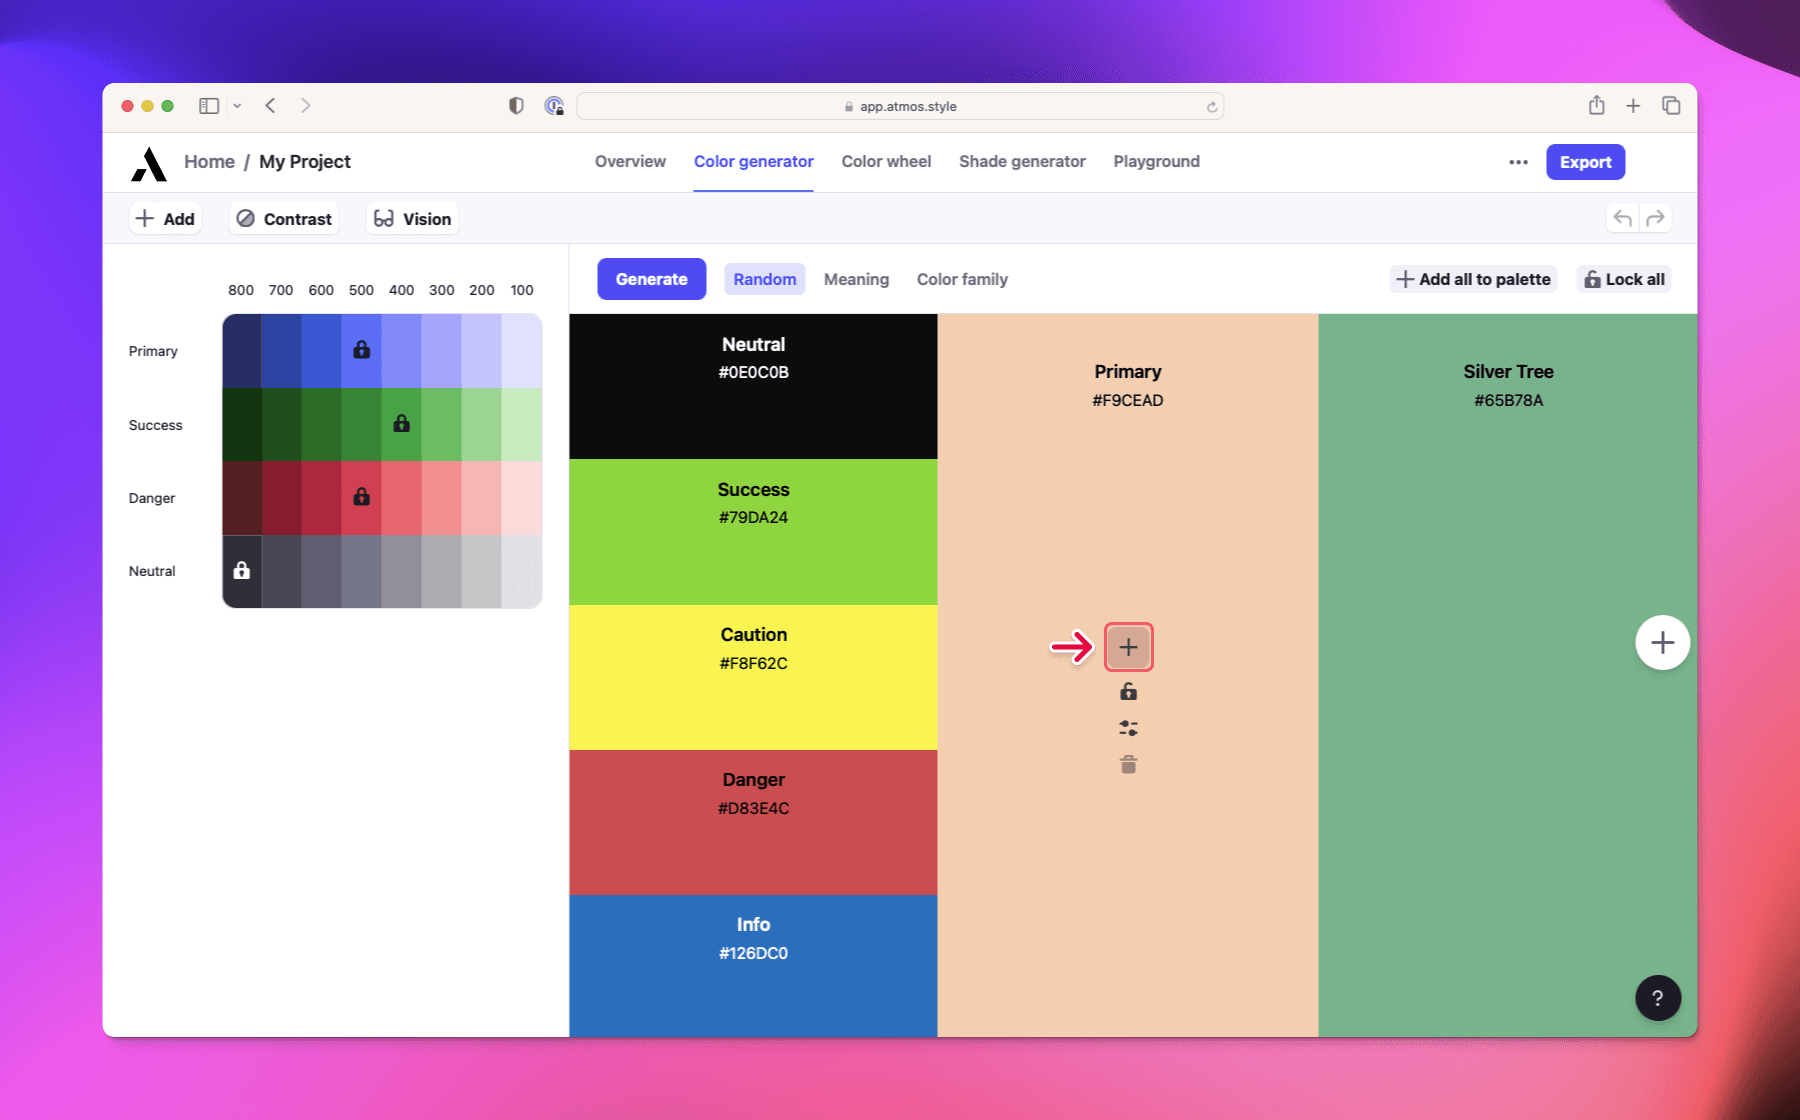Open the Contrast checker tool
This screenshot has height=1120, width=1800.
tap(283, 218)
